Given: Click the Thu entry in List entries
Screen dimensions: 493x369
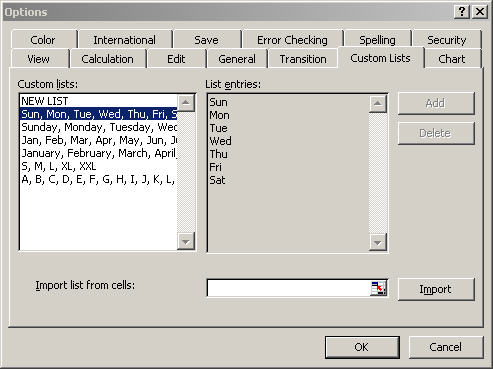Looking at the screenshot, I should (218, 154).
